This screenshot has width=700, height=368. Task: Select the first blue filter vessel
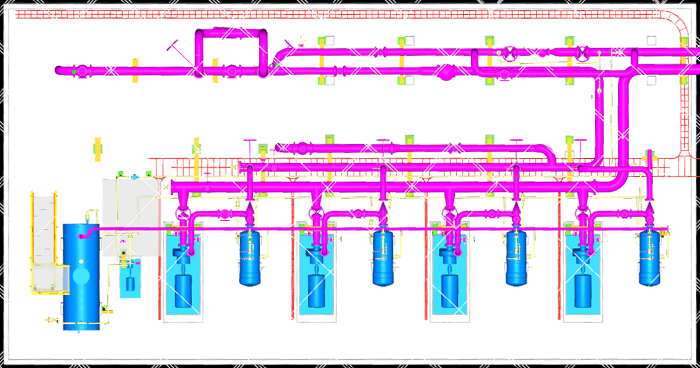(250, 257)
